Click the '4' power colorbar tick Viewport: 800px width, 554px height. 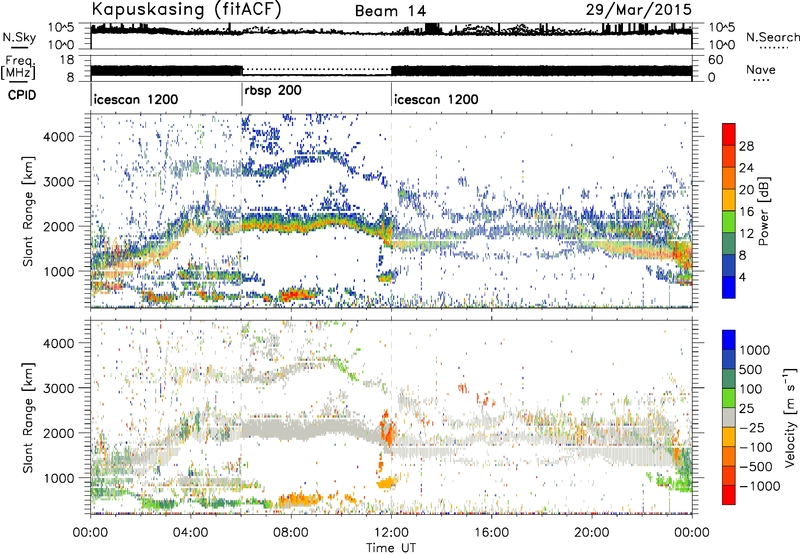coord(742,277)
